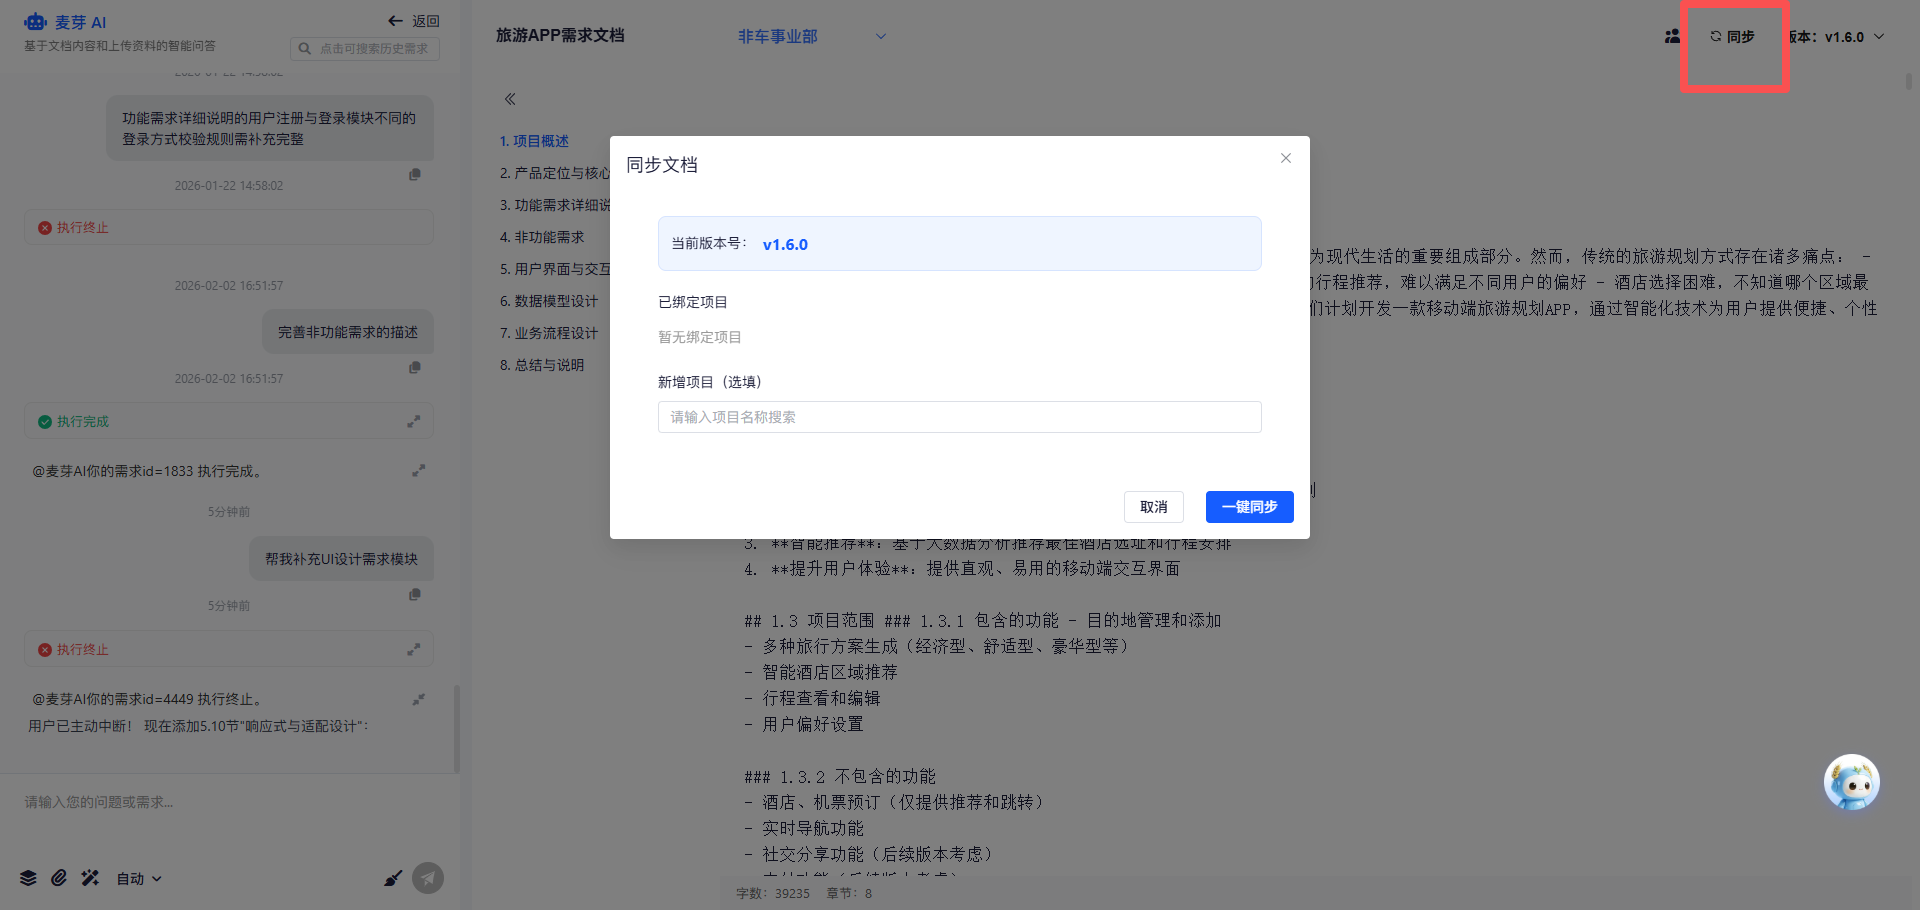Image resolution: width=1920 pixels, height=910 pixels.
Task: Click the 同步 button in header
Action: coord(1733,36)
